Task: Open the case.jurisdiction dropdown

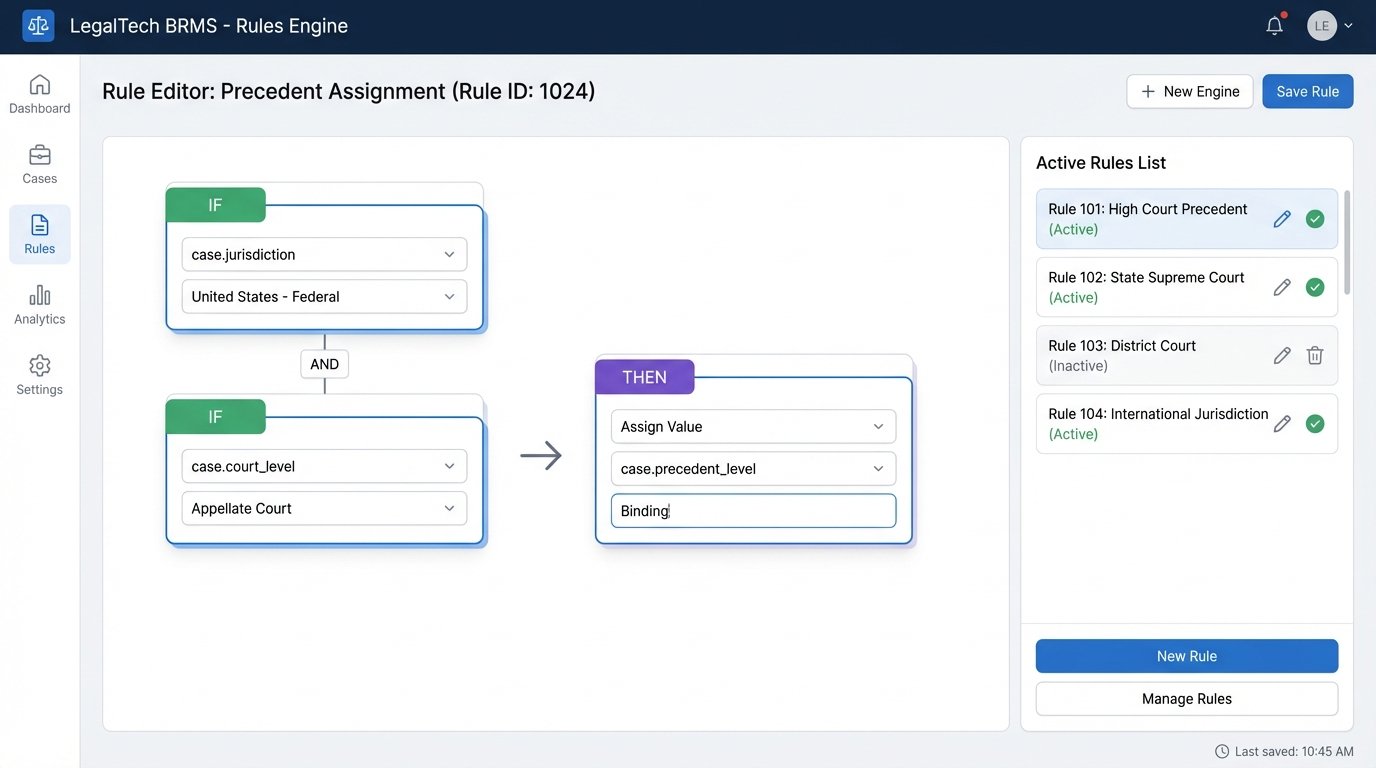Action: pos(323,254)
